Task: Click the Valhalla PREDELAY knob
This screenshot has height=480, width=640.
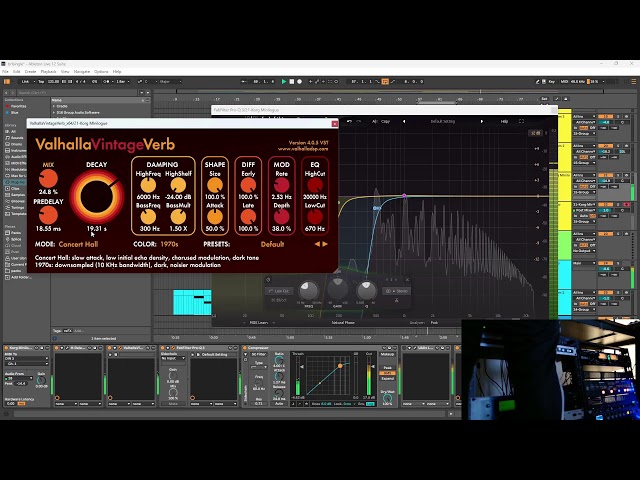Action: 49,215
